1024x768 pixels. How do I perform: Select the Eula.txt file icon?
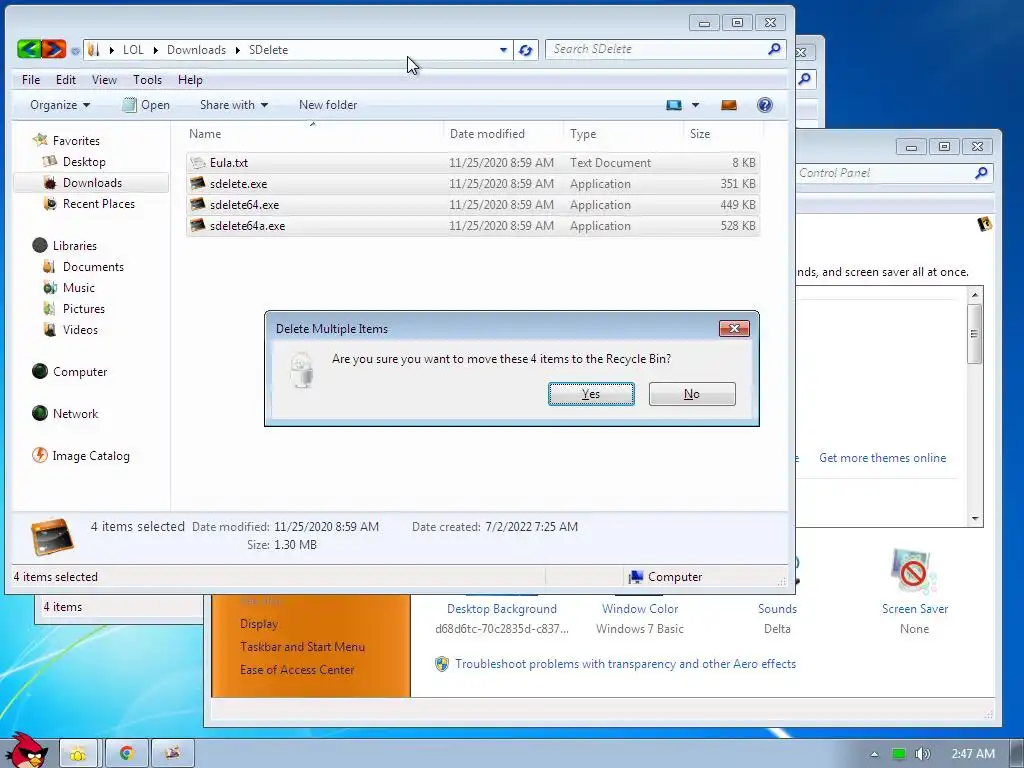198,163
